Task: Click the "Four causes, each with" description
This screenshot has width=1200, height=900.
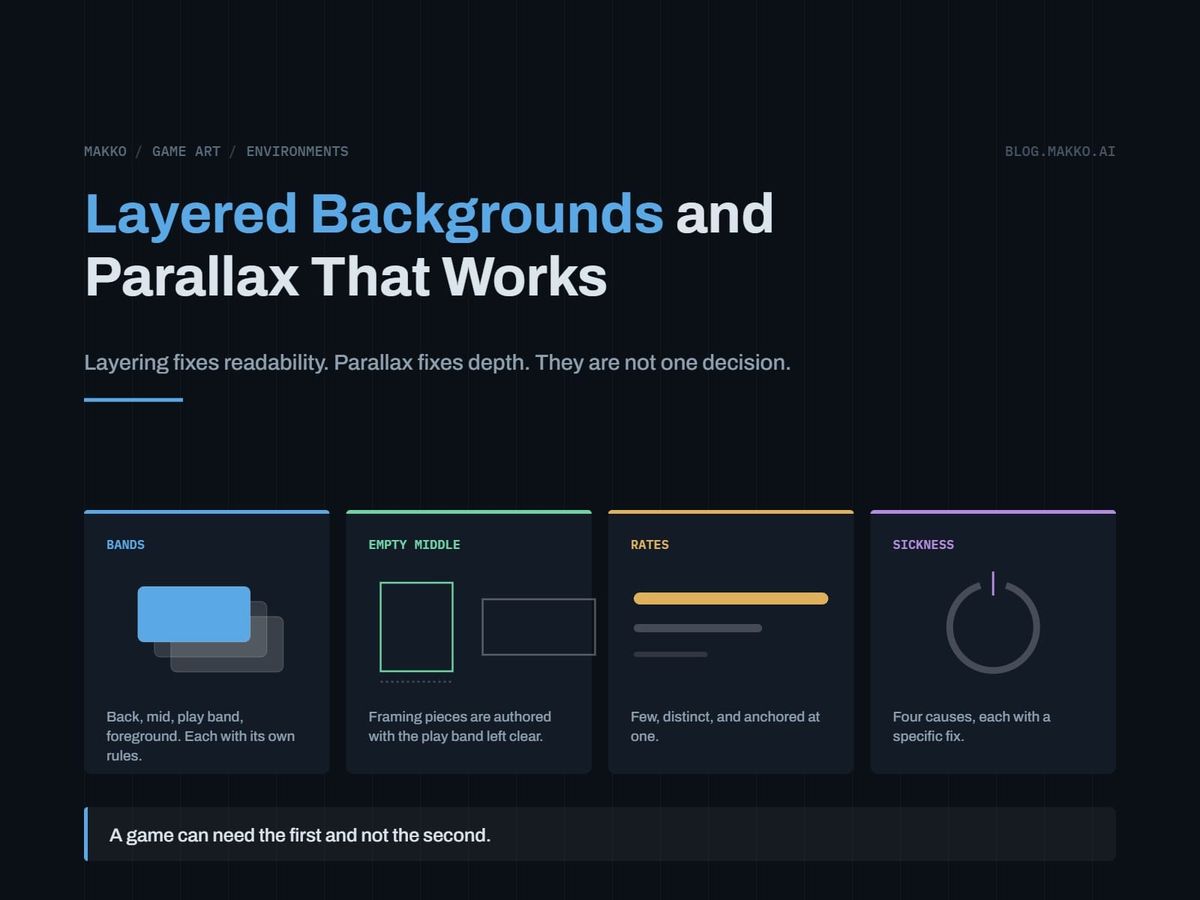Action: 972,726
